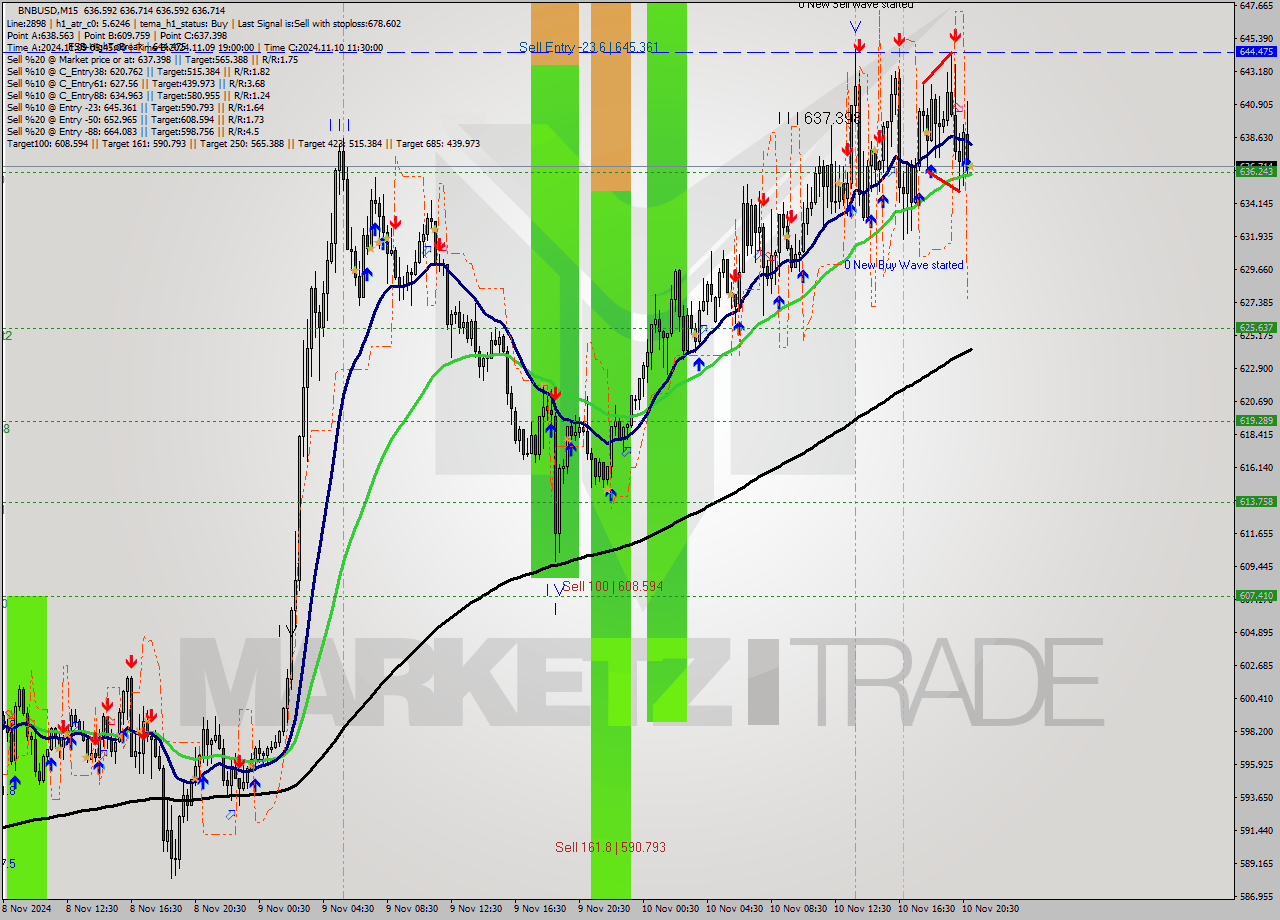
Task: Click the '9 Nov 20:30' time axis label
Action: [604, 909]
